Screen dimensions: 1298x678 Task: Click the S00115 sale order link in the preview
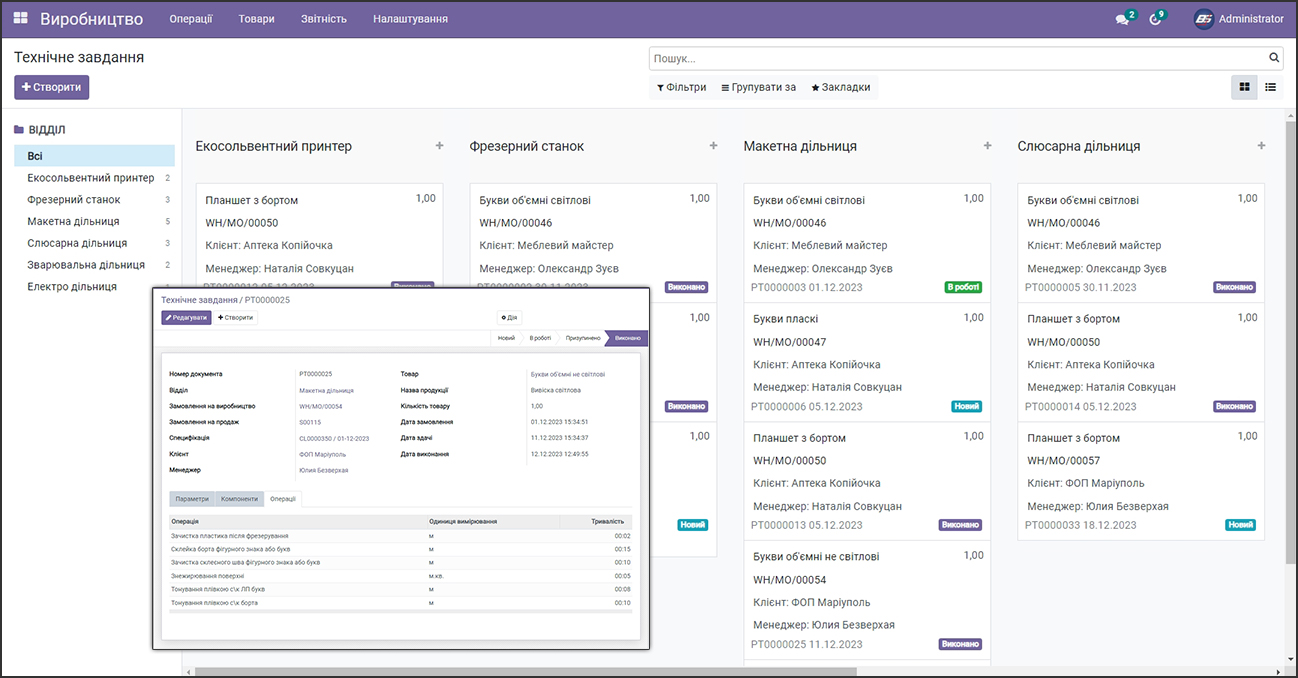click(309, 422)
